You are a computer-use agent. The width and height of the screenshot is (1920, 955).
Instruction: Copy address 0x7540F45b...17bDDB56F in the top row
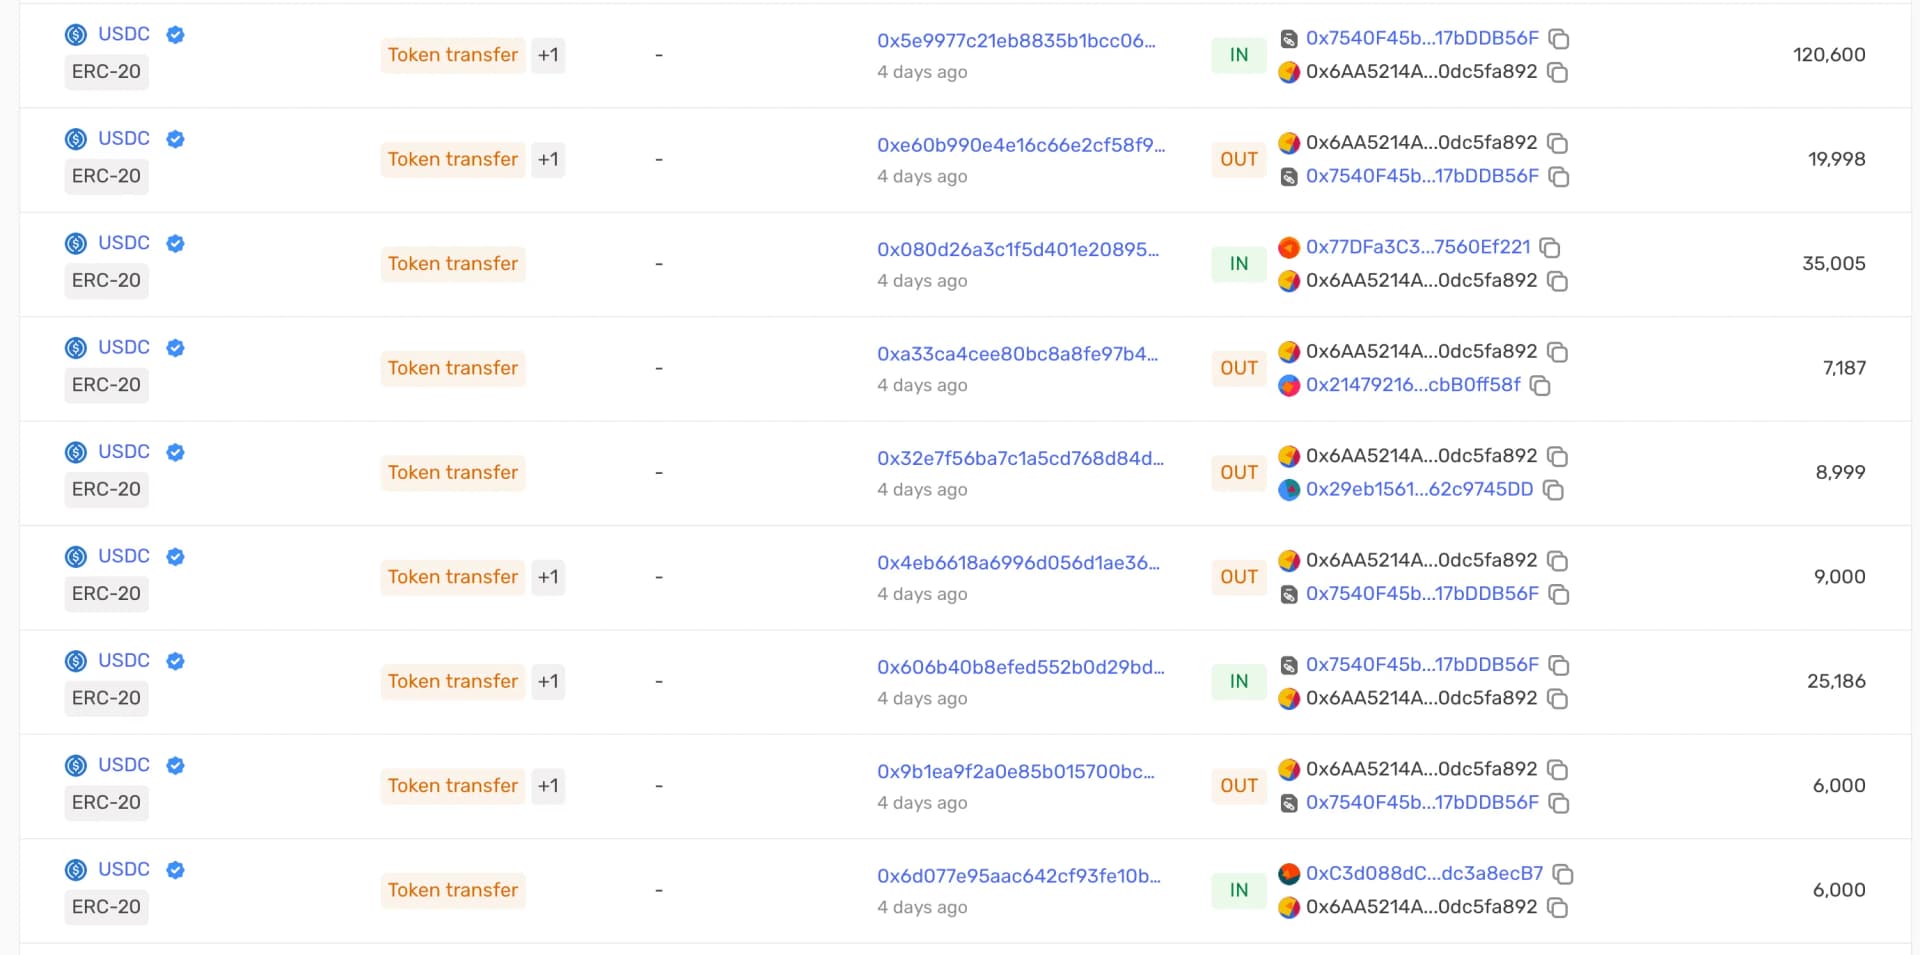pos(1558,38)
